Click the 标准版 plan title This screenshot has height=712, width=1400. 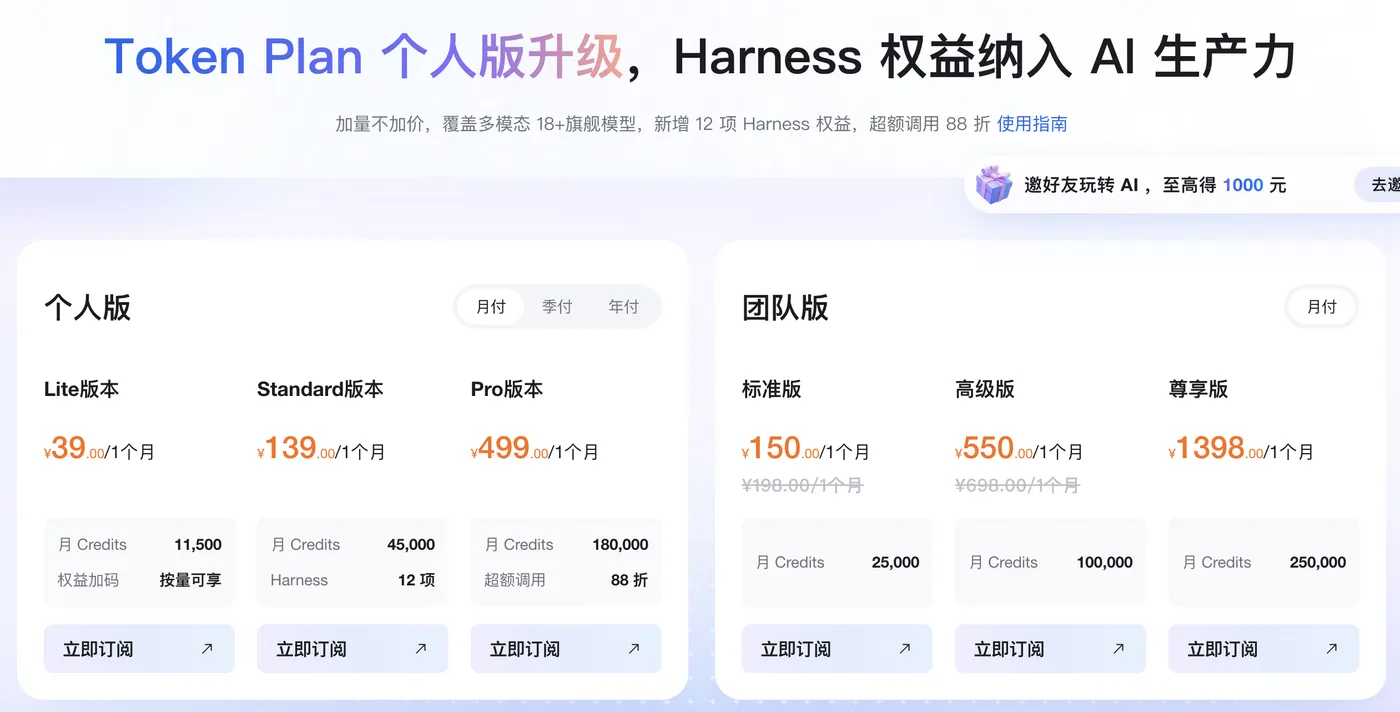pos(772,389)
